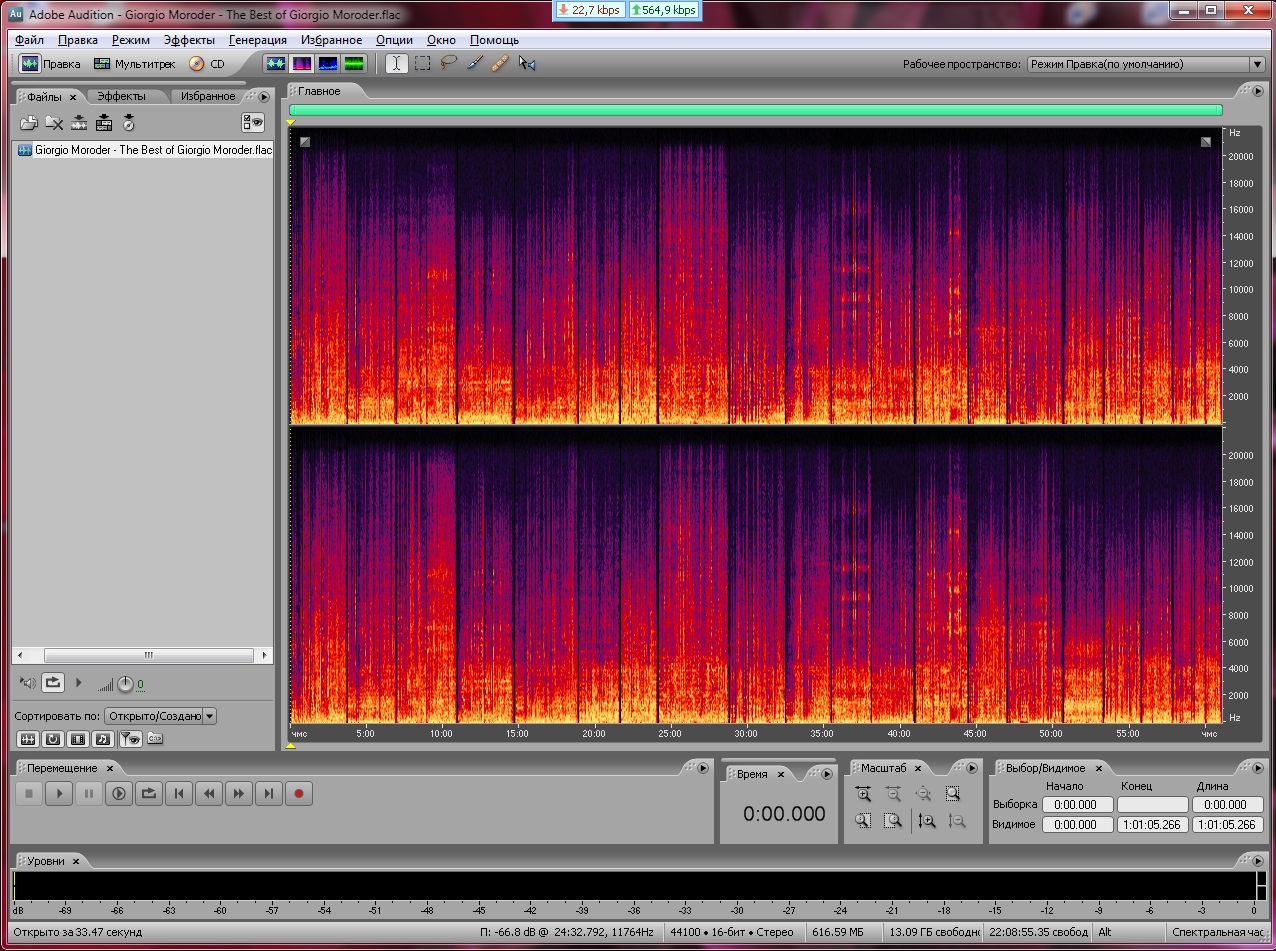Viewport: 1276px width, 951px height.
Task: Click Zoom In Vertically icon
Action: (927, 821)
